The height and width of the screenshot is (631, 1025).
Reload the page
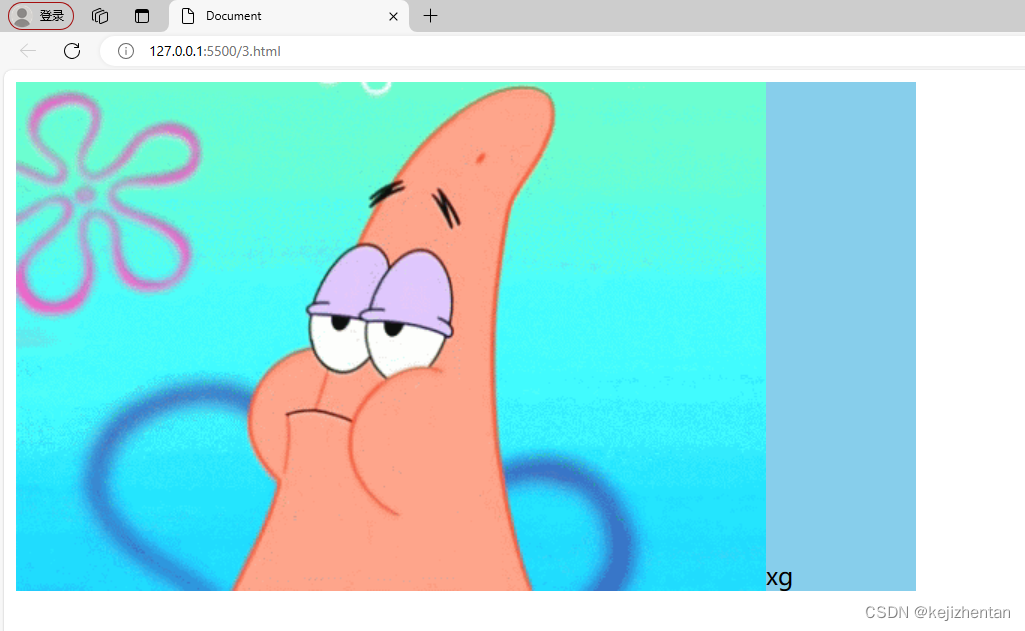point(72,51)
